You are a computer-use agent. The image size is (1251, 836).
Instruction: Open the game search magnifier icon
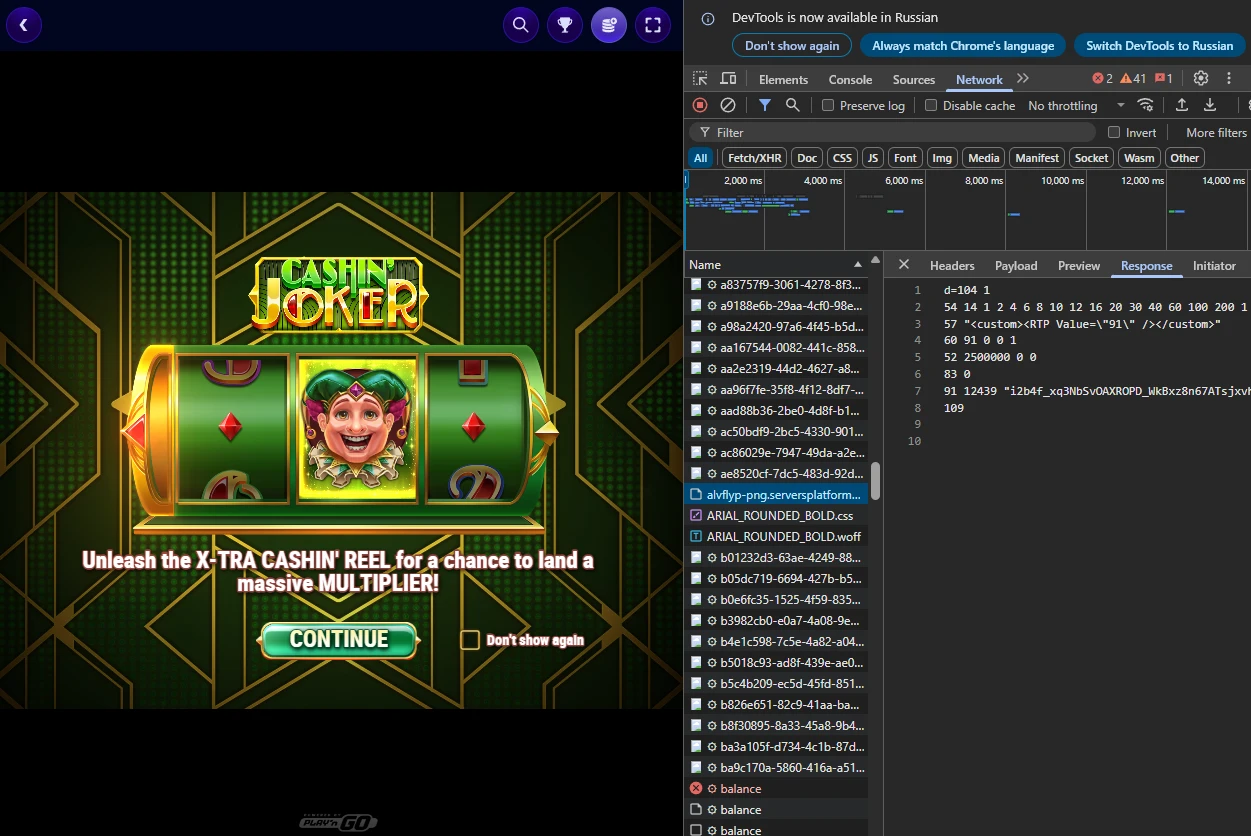tap(521, 25)
